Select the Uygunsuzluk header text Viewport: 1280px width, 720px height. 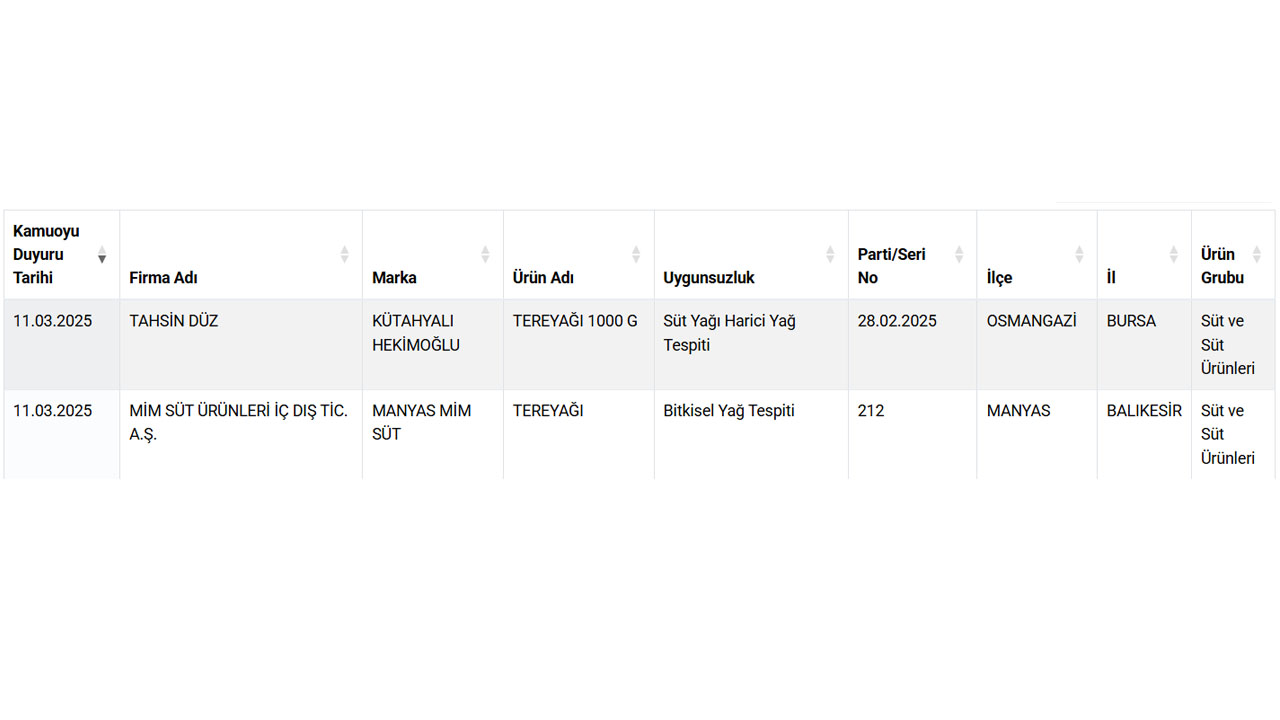[x=709, y=277]
